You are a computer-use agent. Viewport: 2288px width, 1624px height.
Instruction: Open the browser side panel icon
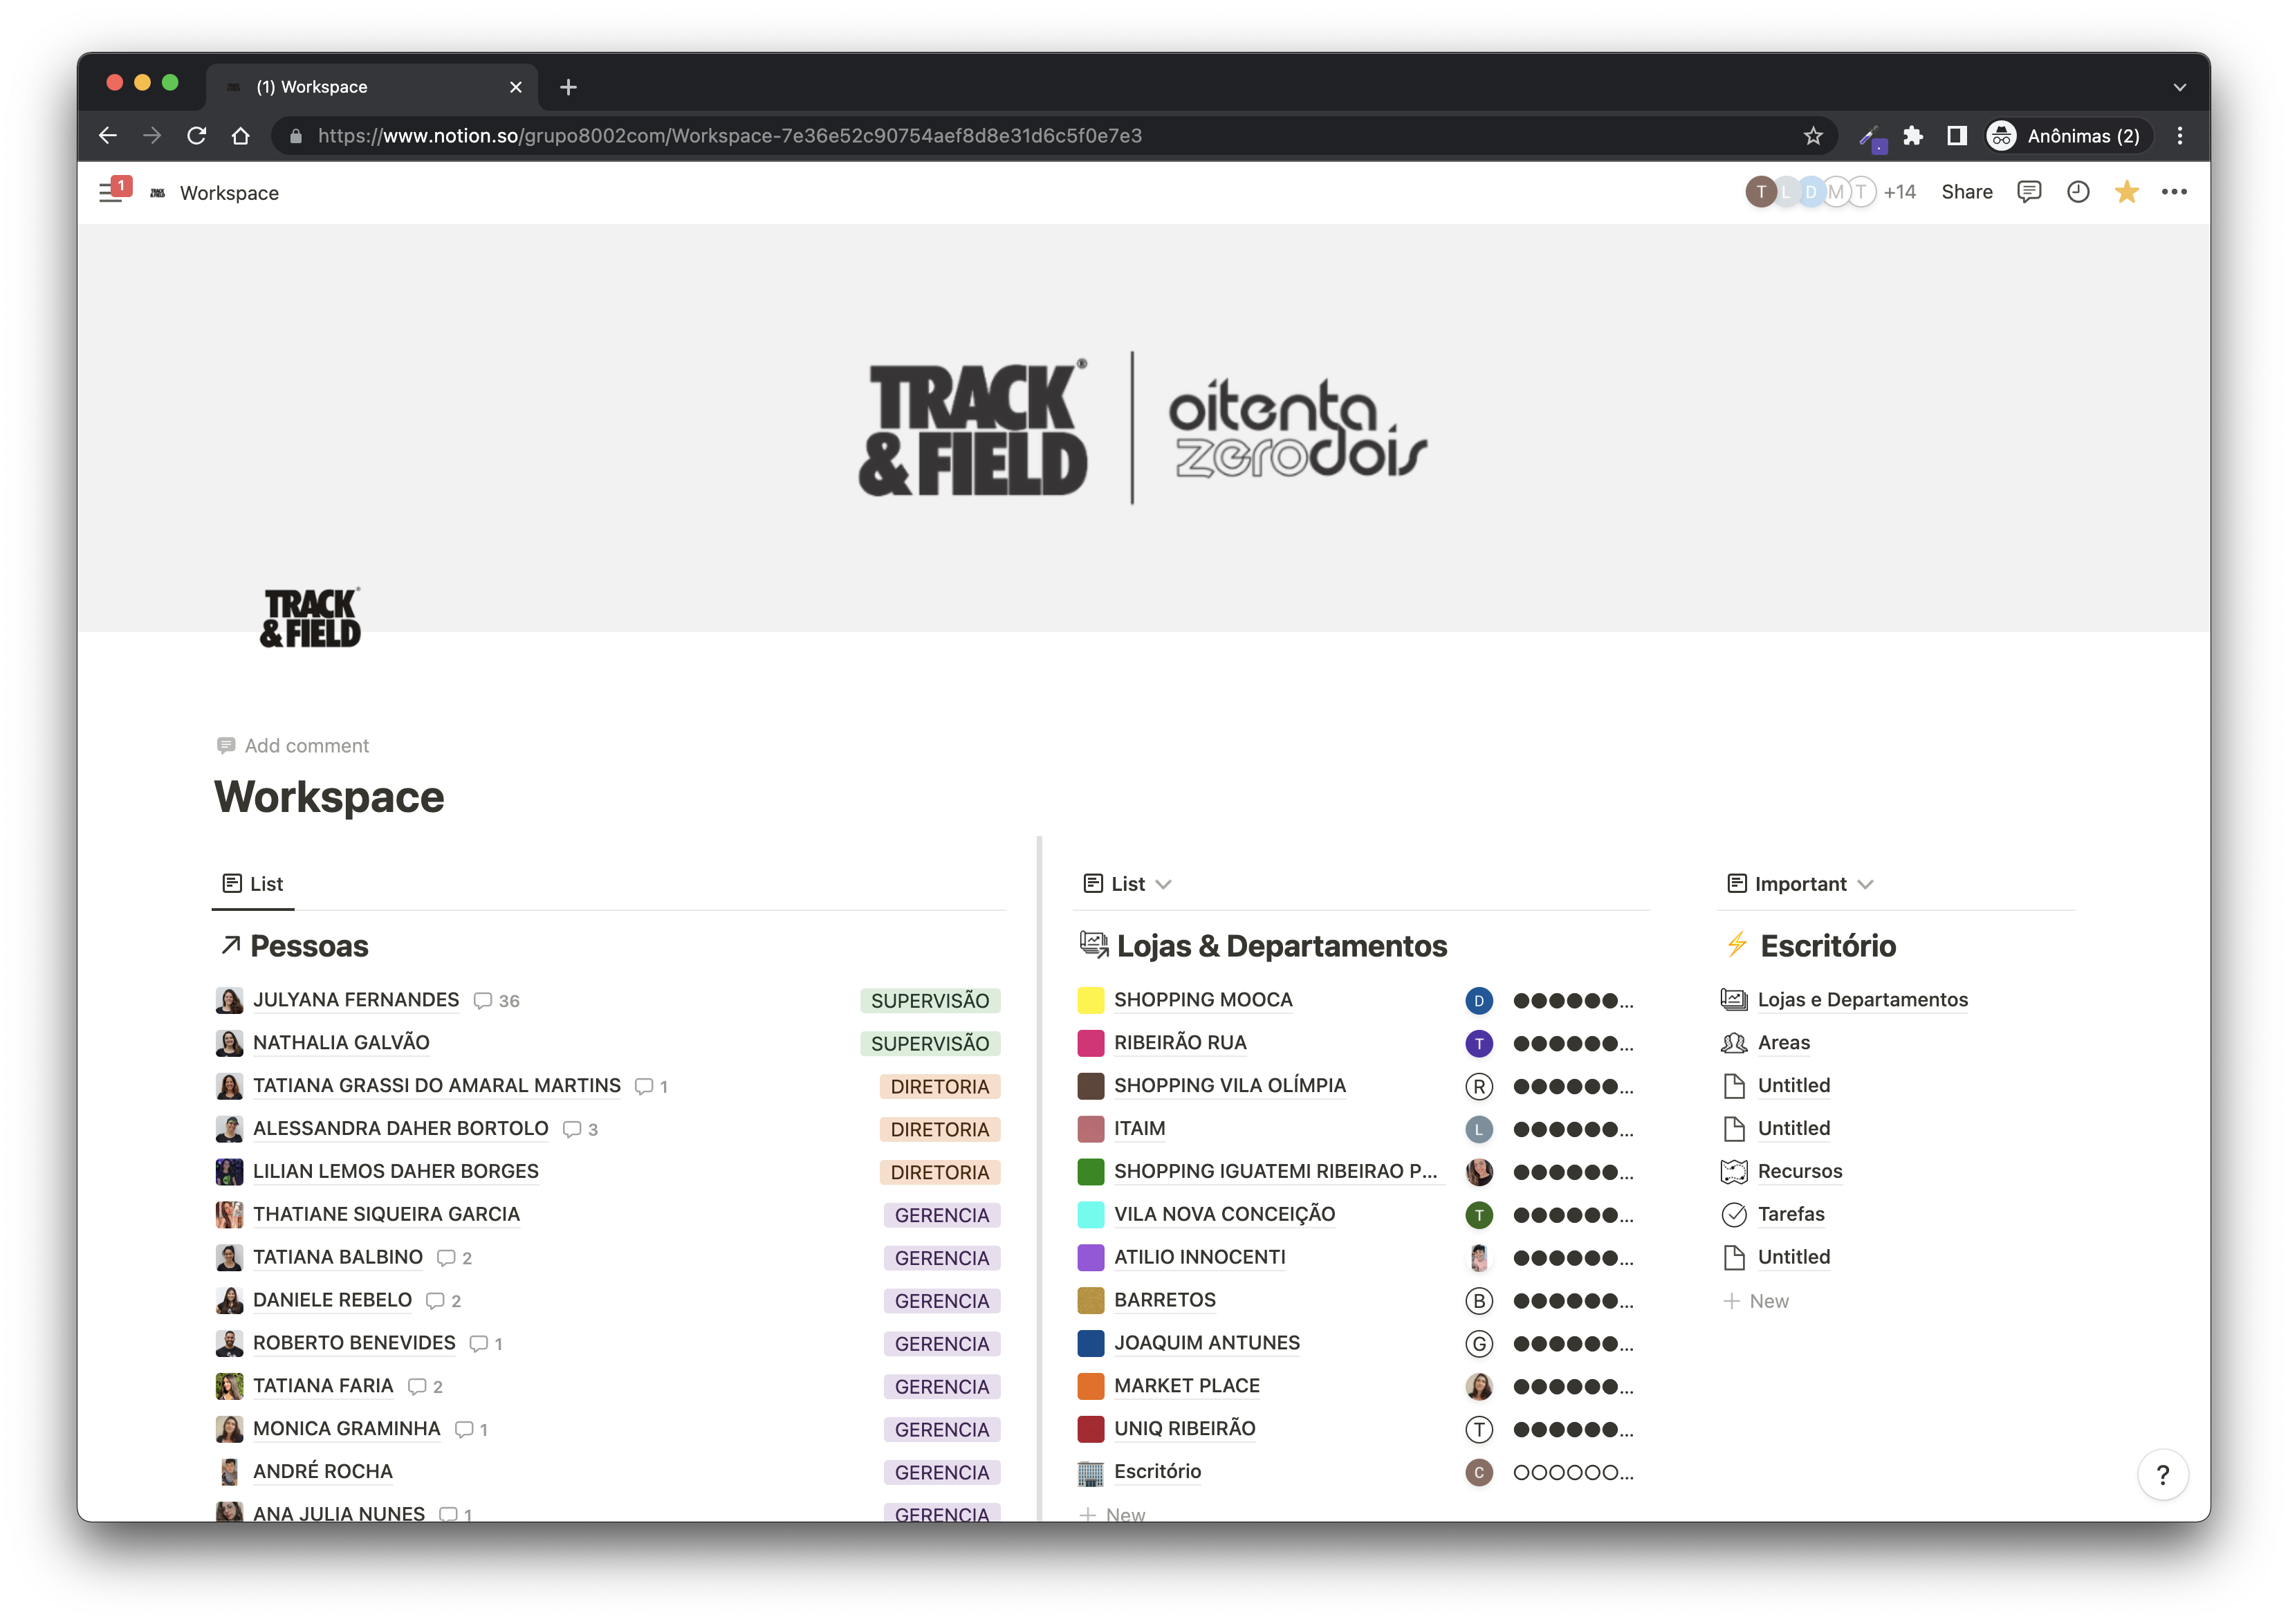pos(1957,136)
